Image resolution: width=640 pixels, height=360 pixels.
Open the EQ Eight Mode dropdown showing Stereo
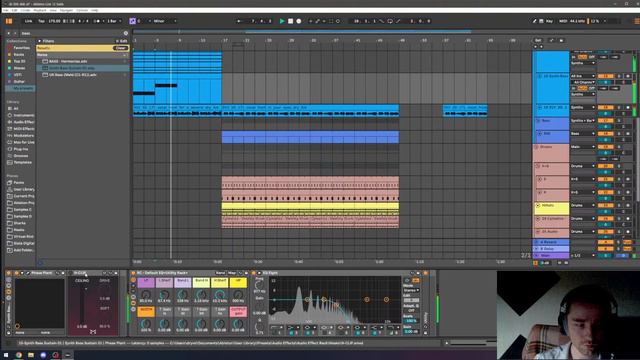411,290
